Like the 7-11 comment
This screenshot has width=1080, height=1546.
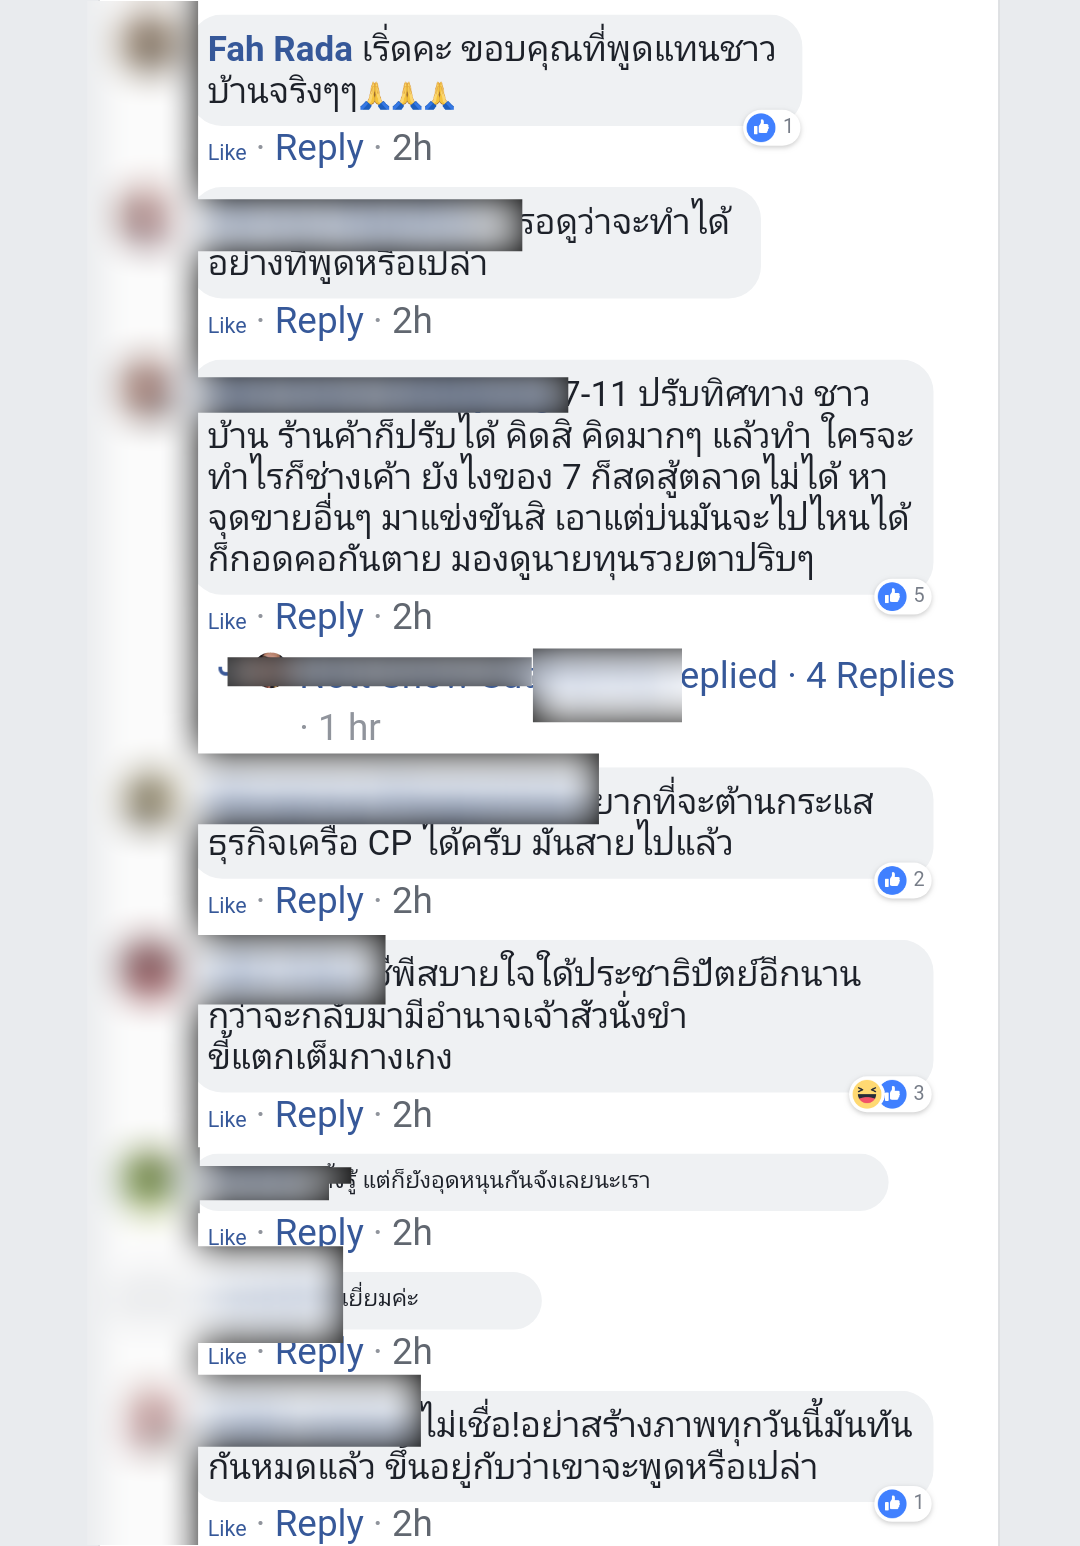227,621
